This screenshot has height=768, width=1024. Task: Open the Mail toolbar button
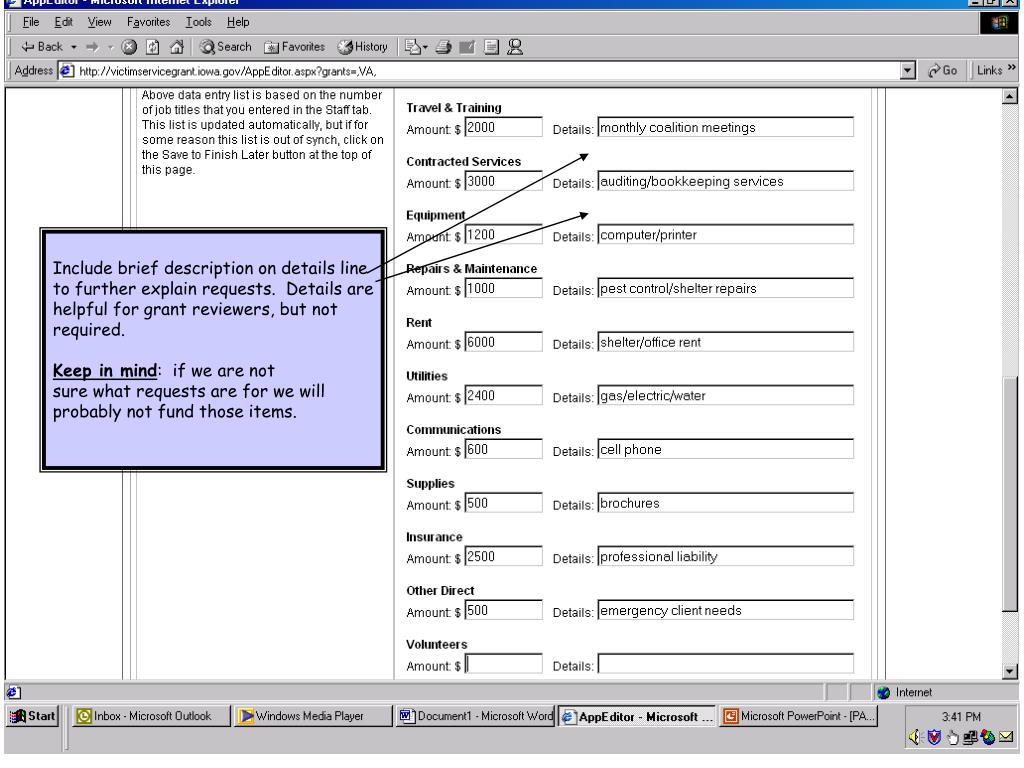click(416, 47)
